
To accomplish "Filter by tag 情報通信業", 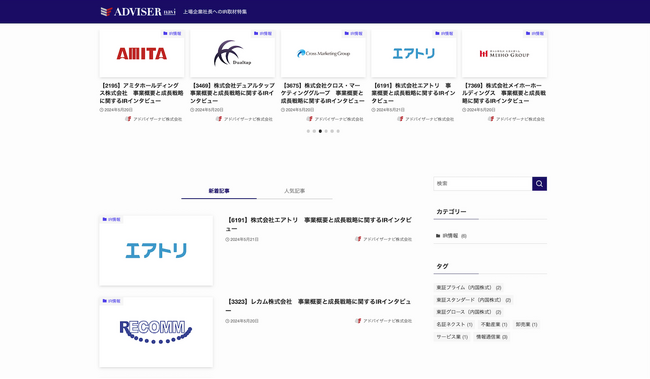I will pyautogui.click(x=492, y=337).
